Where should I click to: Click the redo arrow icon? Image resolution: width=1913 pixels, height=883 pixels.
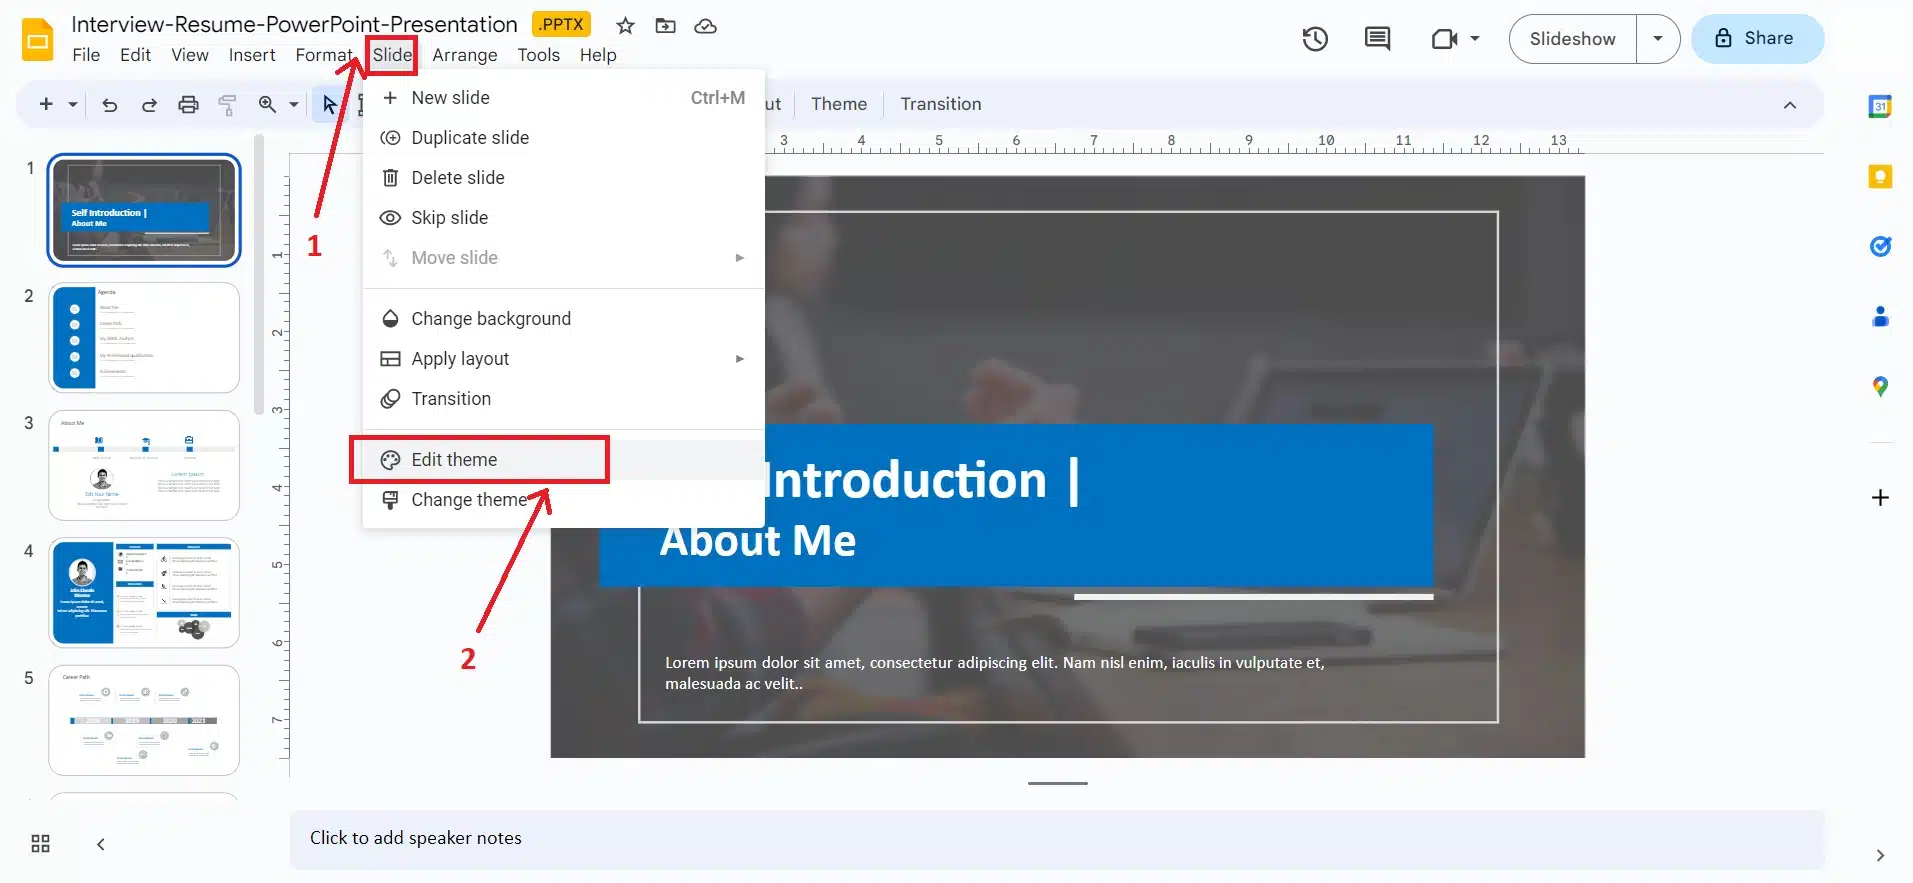click(149, 105)
